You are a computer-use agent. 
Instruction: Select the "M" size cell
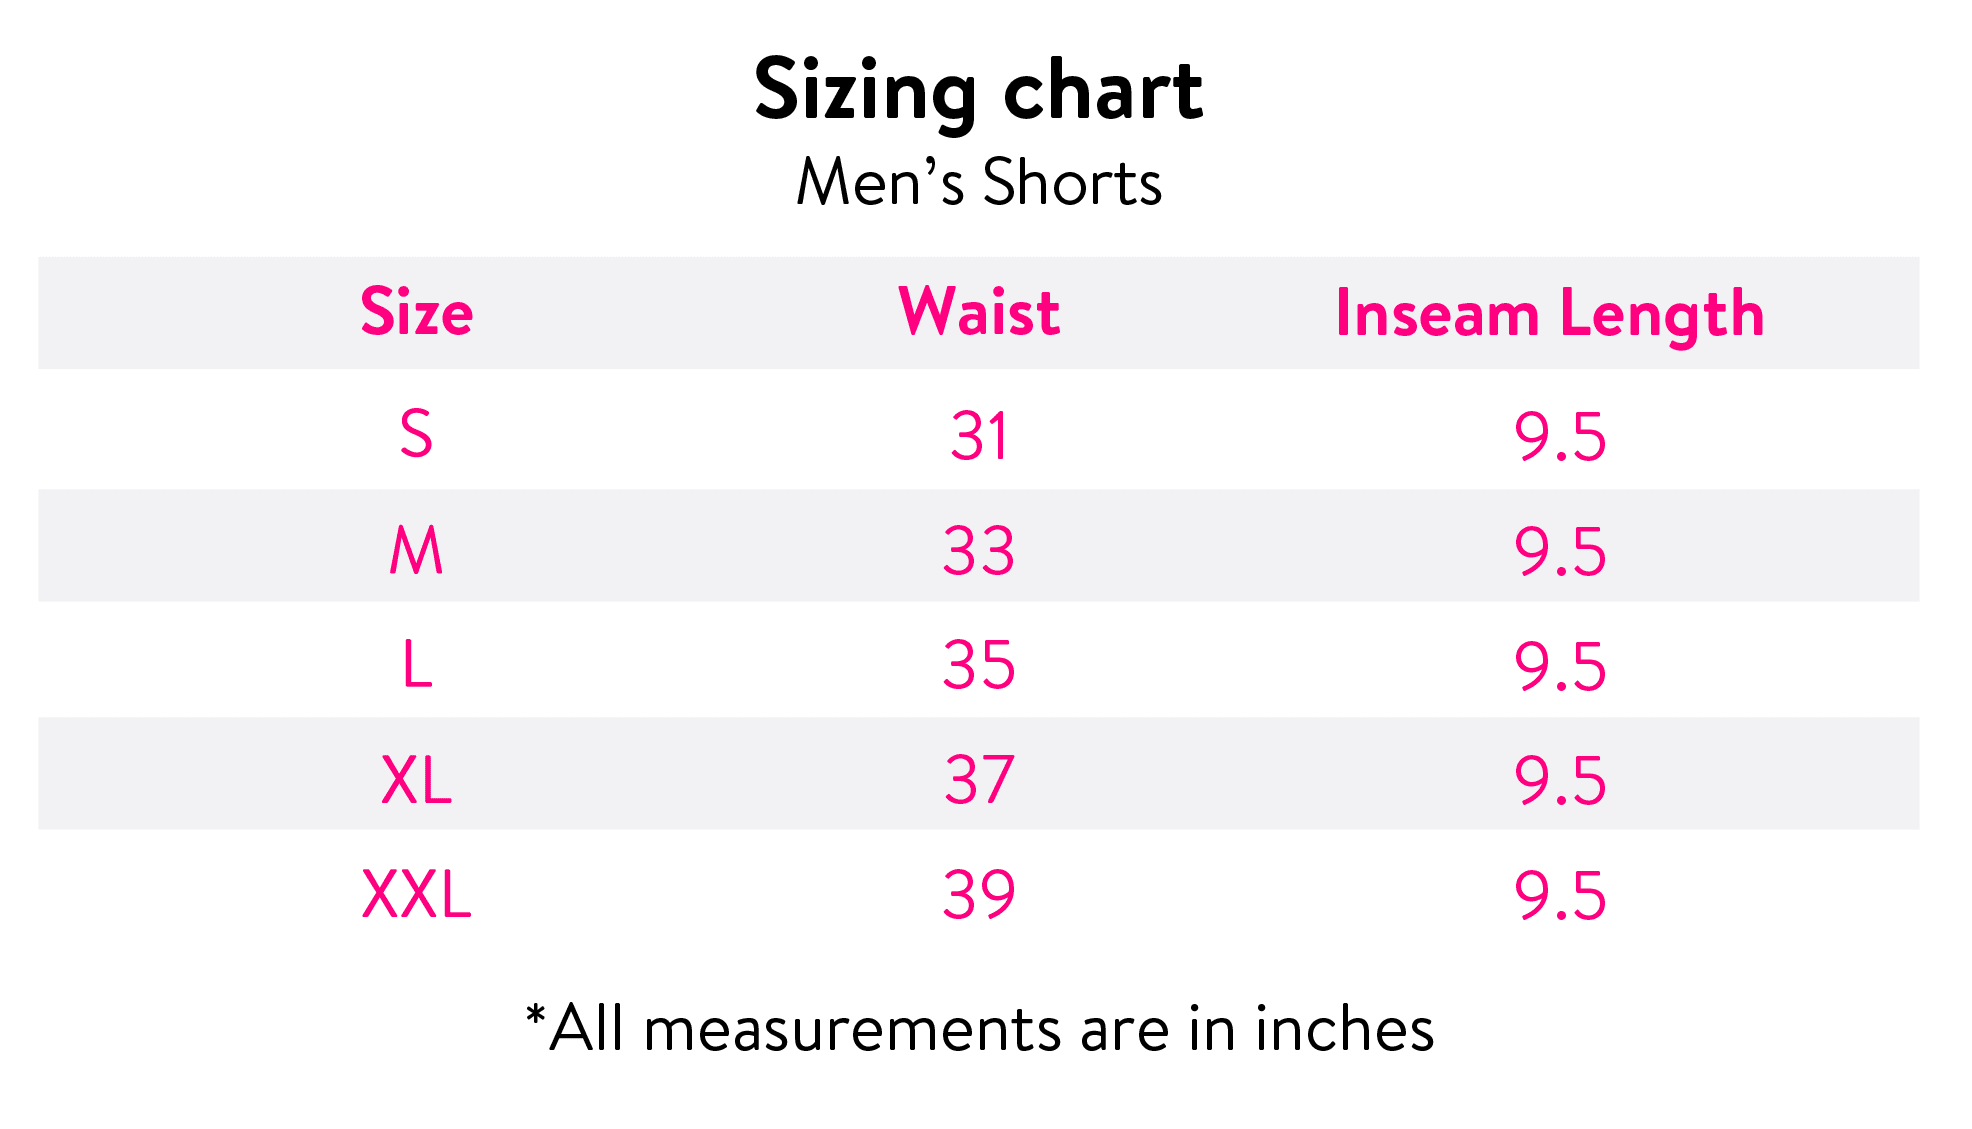pyautogui.click(x=416, y=550)
